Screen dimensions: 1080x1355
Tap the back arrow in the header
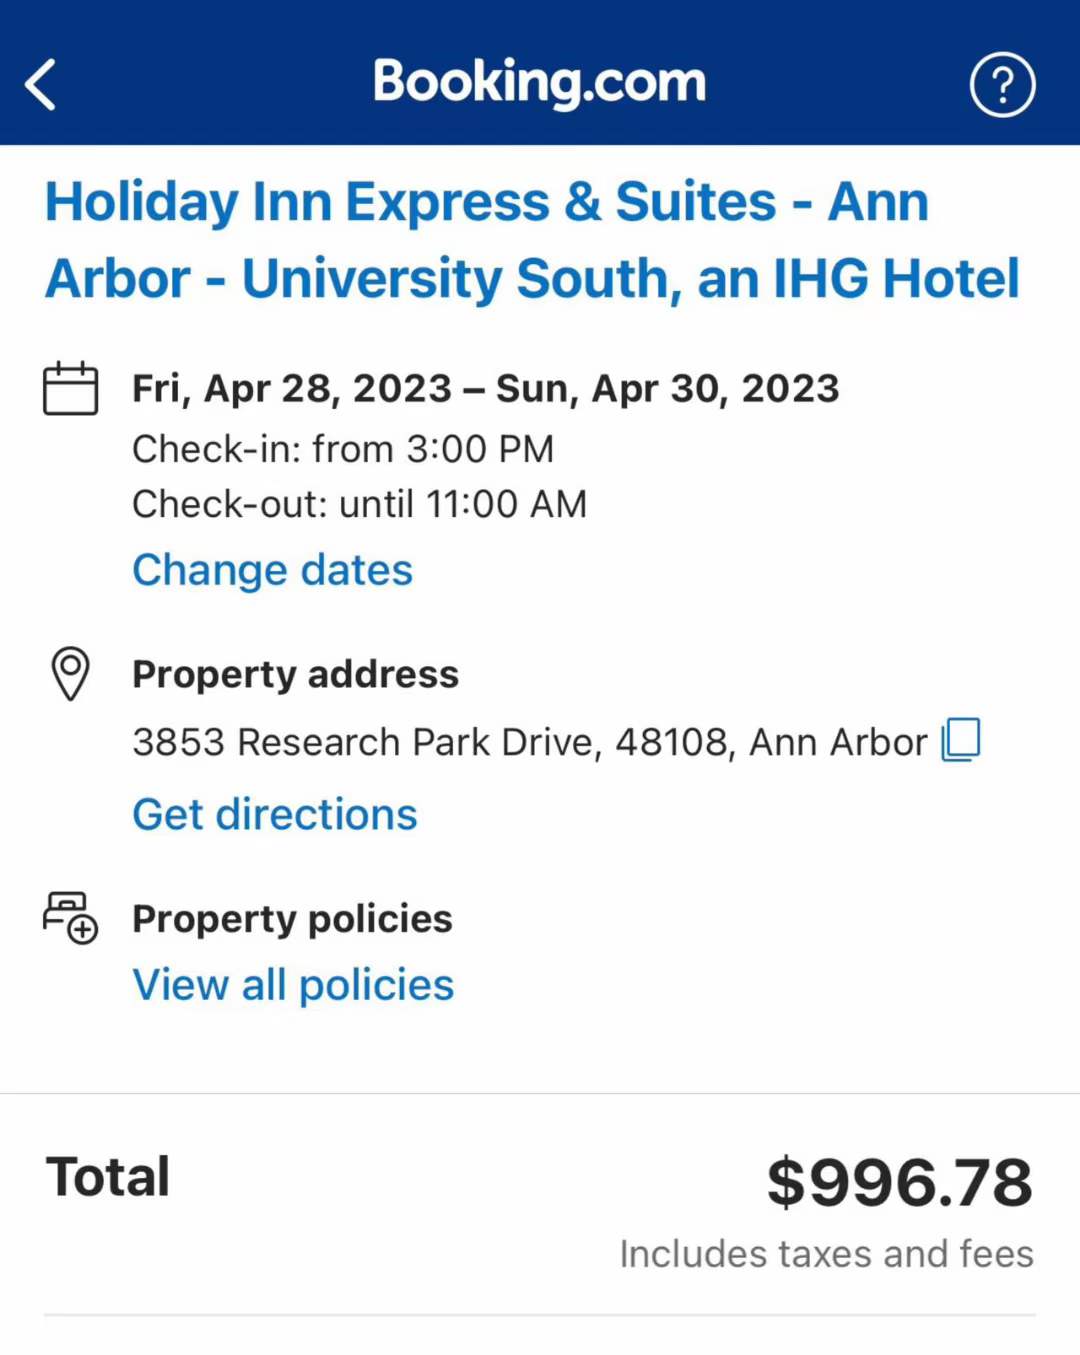coord(41,84)
